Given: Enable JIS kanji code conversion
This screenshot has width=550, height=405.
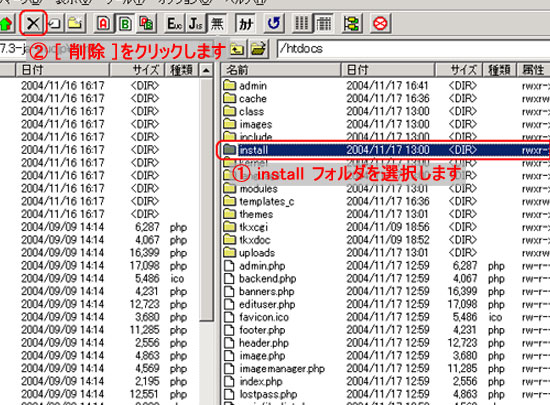Looking at the screenshot, I should [195, 23].
